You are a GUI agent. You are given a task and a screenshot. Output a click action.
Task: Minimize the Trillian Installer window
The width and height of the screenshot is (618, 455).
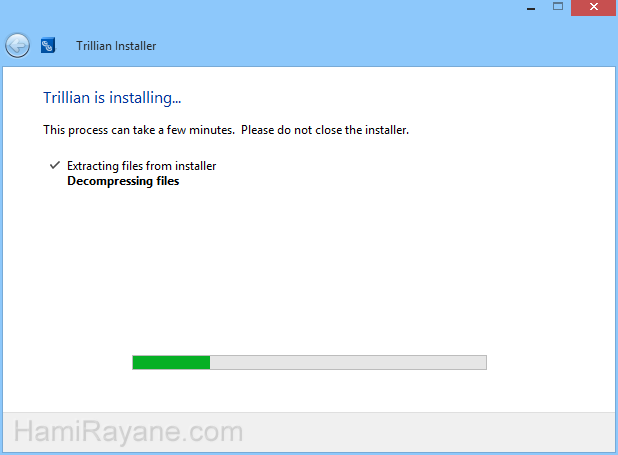[x=531, y=7]
